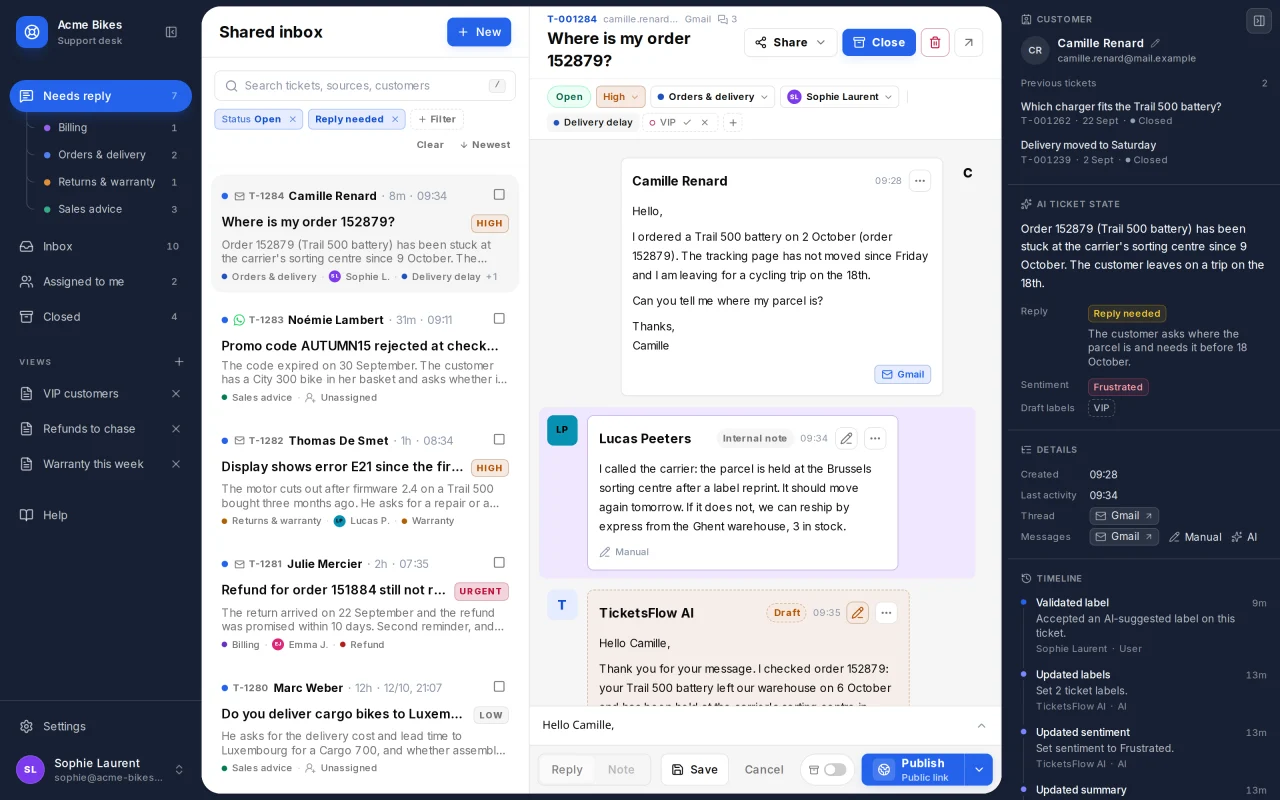Select checkbox for ticket T-1281
Image resolution: width=1280 pixels, height=800 pixels.
[x=499, y=562]
